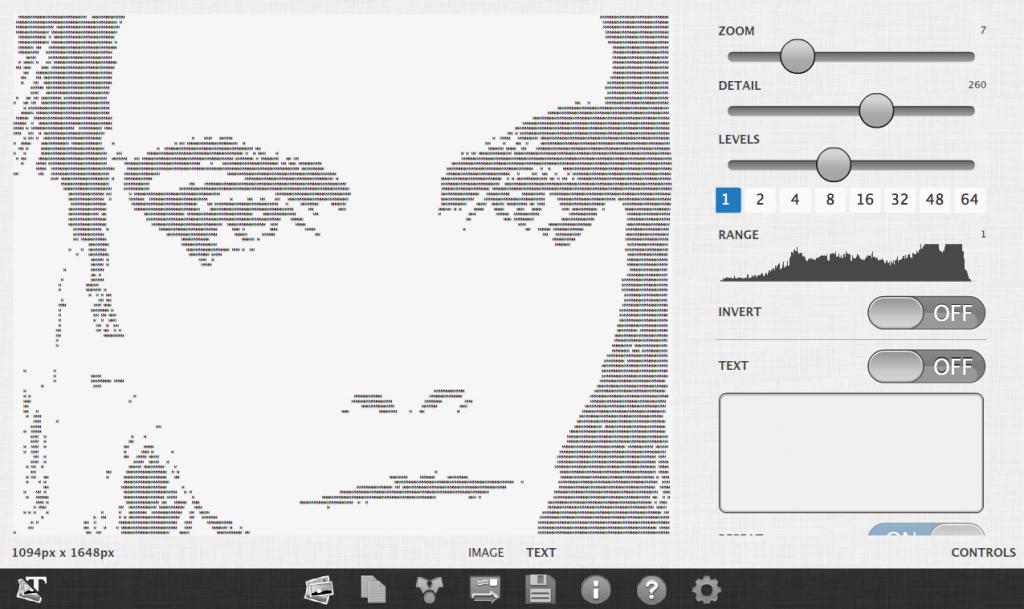This screenshot has width=1024, height=609.
Task: Click the share icon in the toolbar
Action: (x=429, y=589)
